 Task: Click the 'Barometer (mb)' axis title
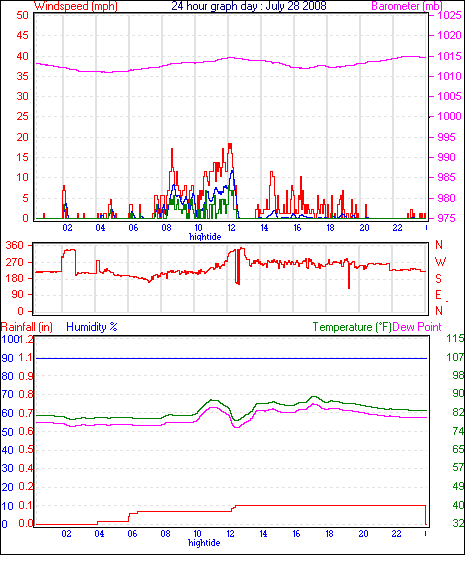(407, 6)
